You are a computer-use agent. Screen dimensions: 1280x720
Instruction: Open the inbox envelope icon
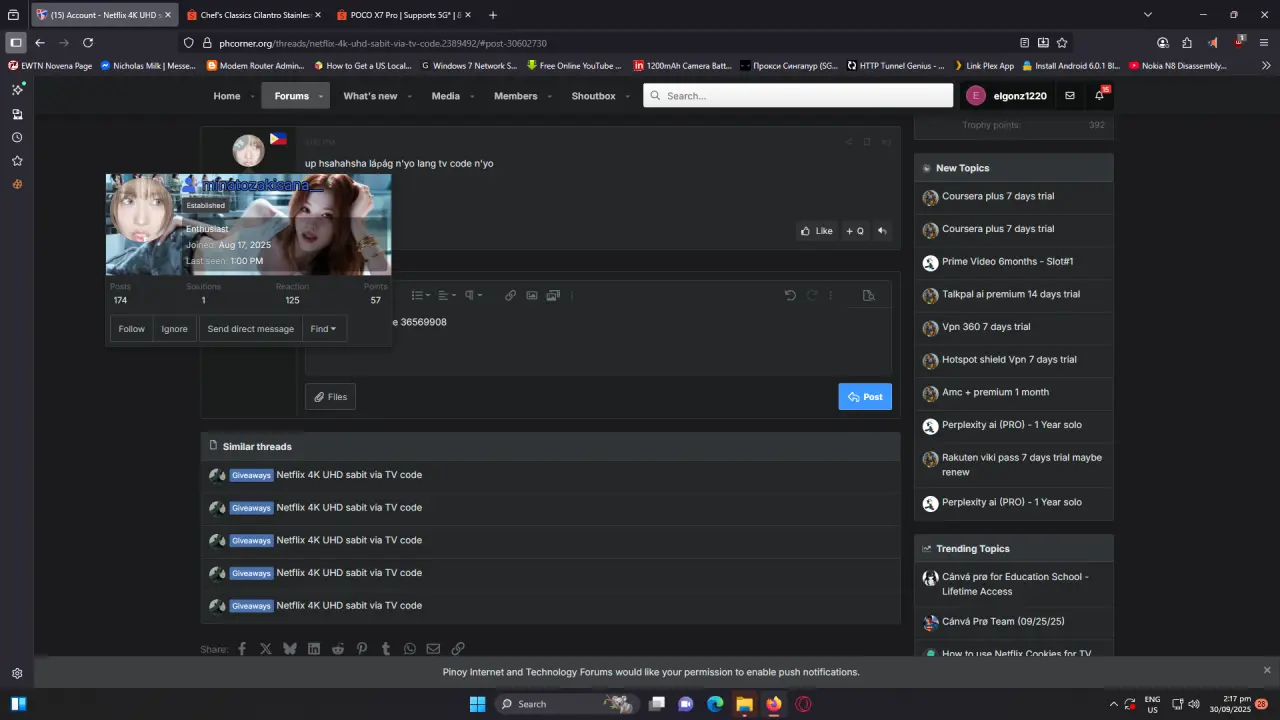1069,96
